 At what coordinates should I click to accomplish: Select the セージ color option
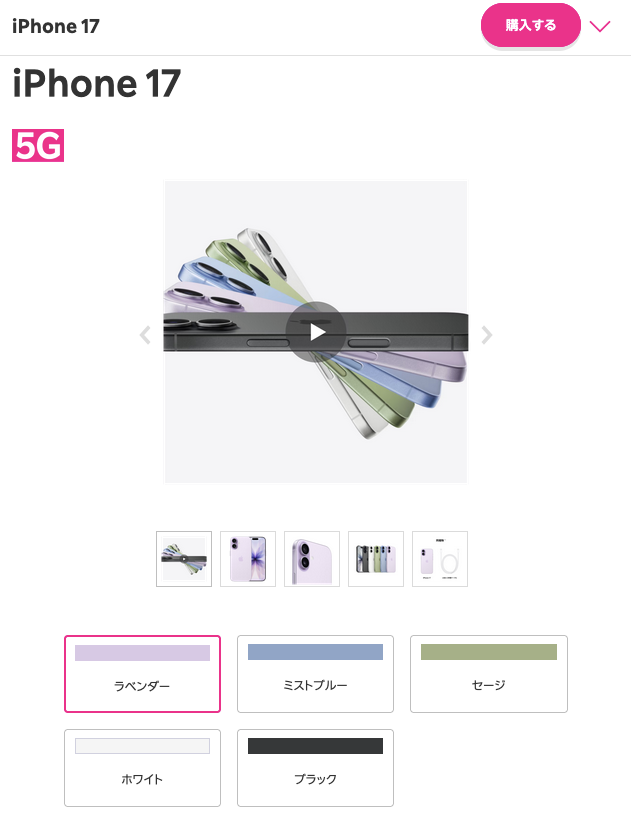pyautogui.click(x=489, y=674)
